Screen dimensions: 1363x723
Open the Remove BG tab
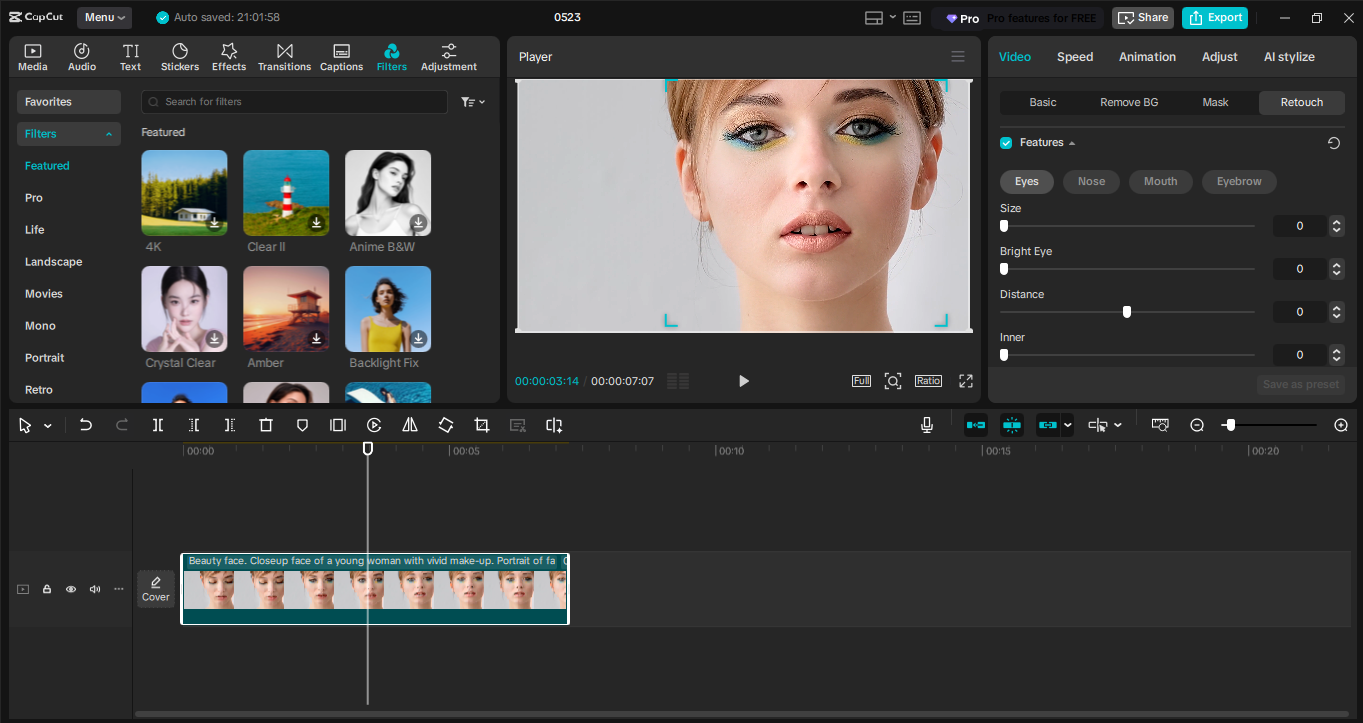1128,102
